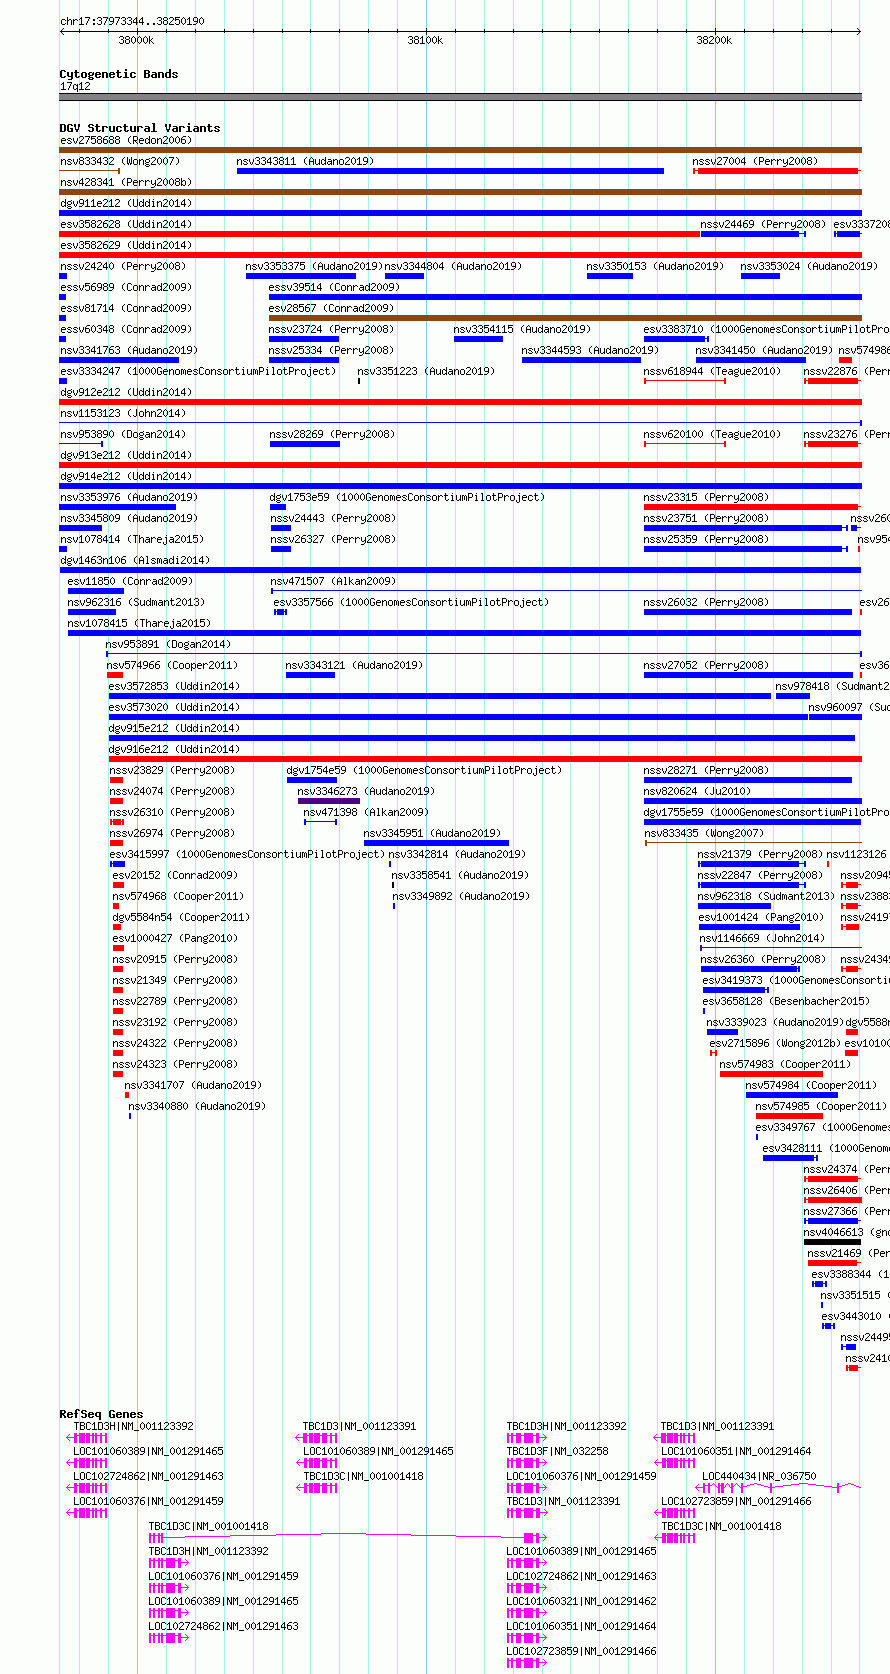Select nsv3340880 (Audano2019) label
This screenshot has width=890, height=1674.
197,1106
